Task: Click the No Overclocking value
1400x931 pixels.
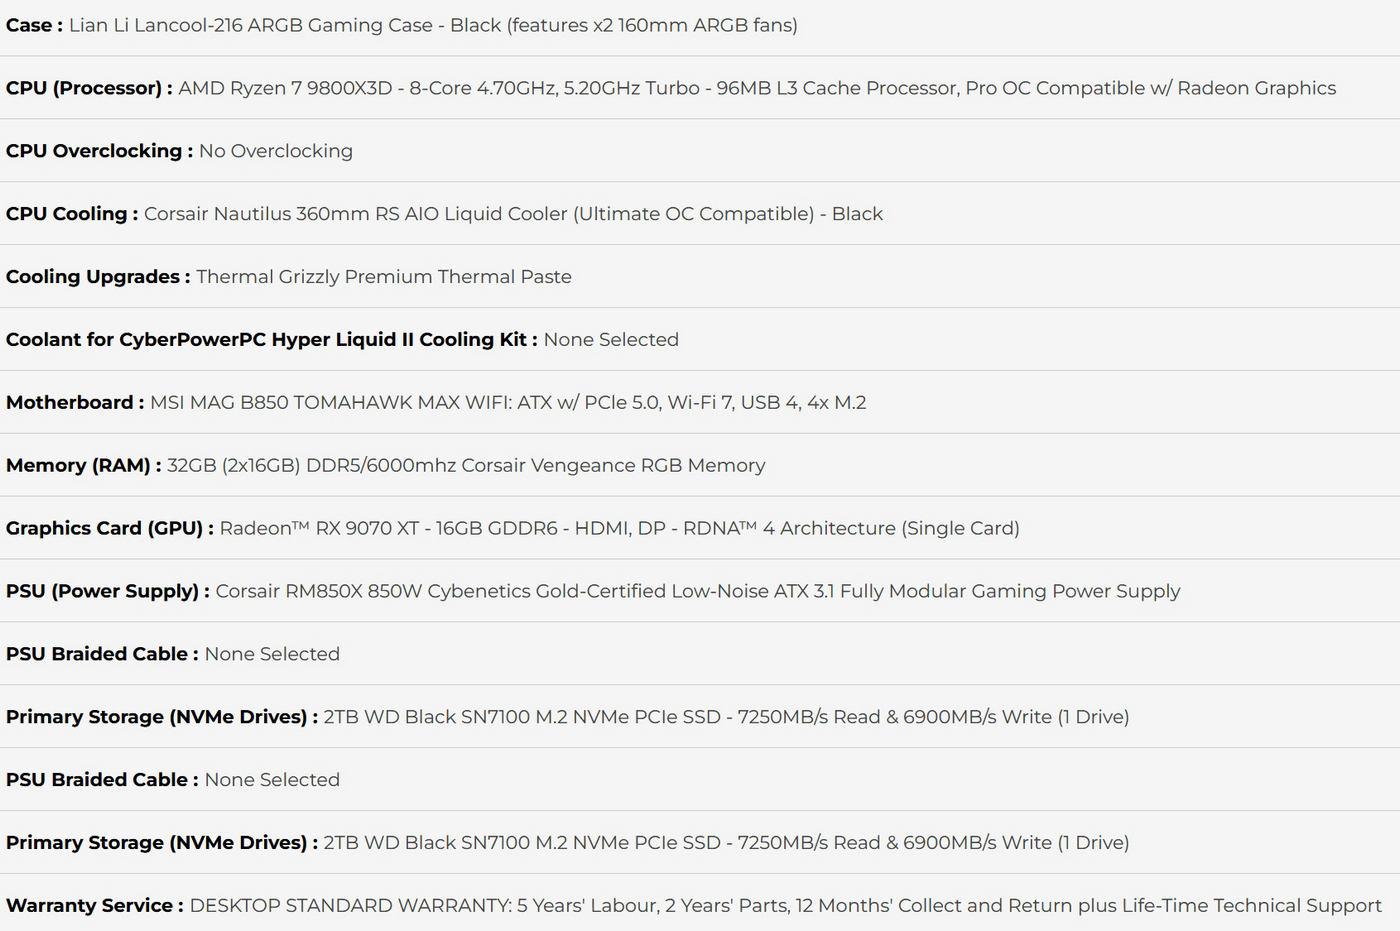Action: tap(276, 151)
